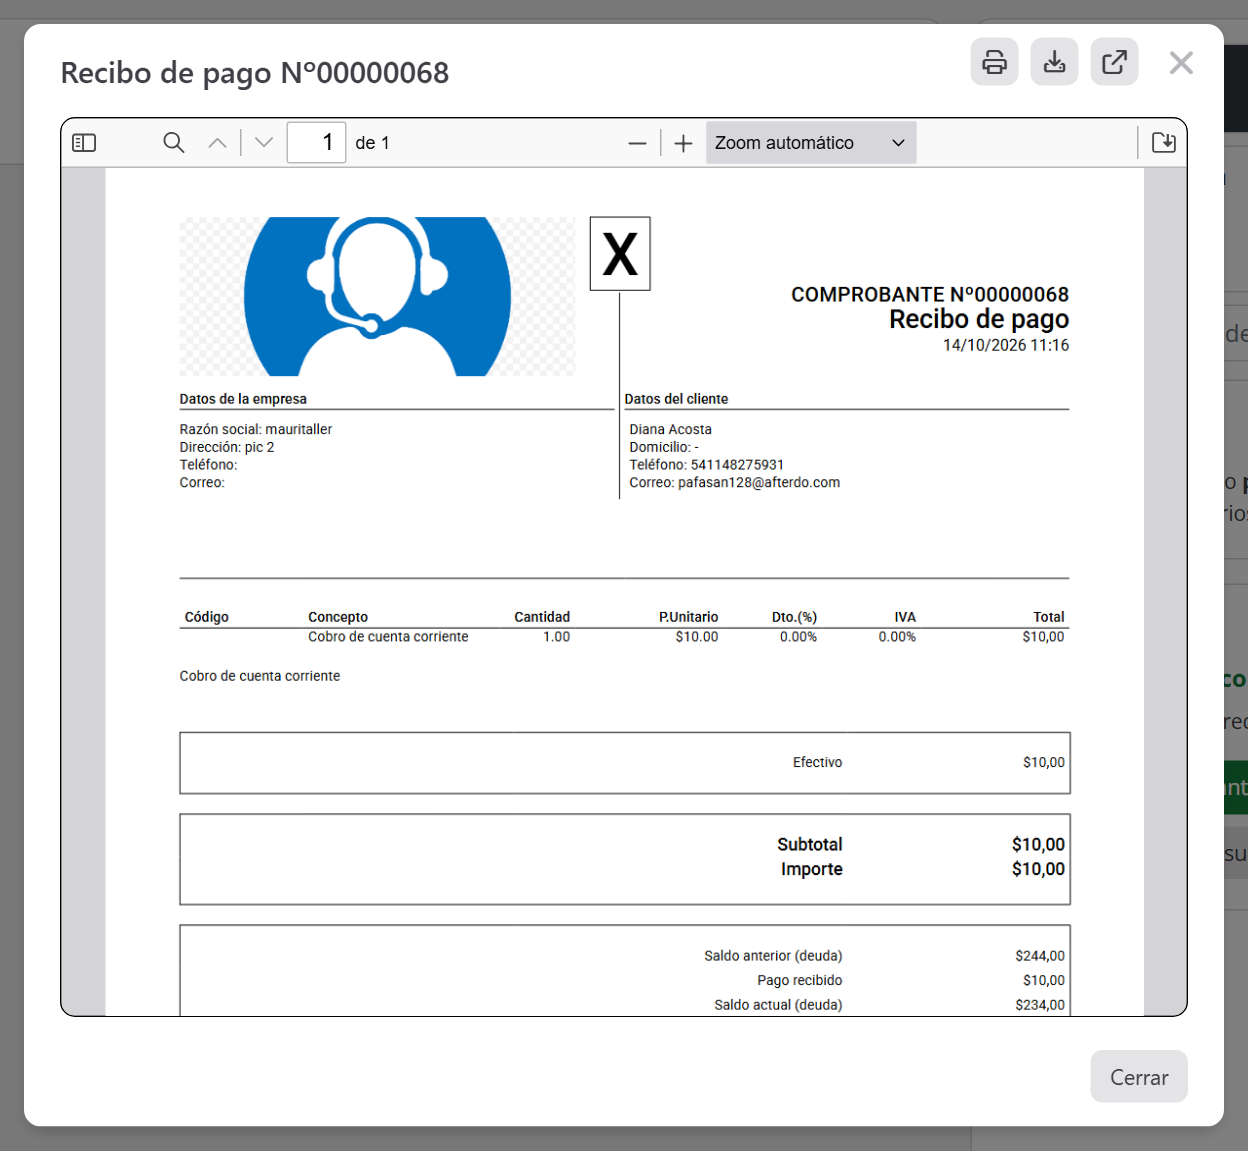
Task: Go to previous PDF page
Action: click(217, 143)
